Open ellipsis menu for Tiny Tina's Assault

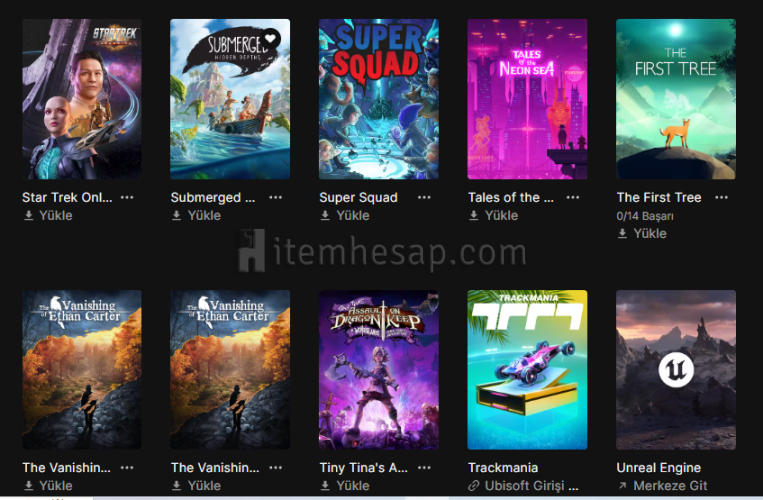pos(424,468)
